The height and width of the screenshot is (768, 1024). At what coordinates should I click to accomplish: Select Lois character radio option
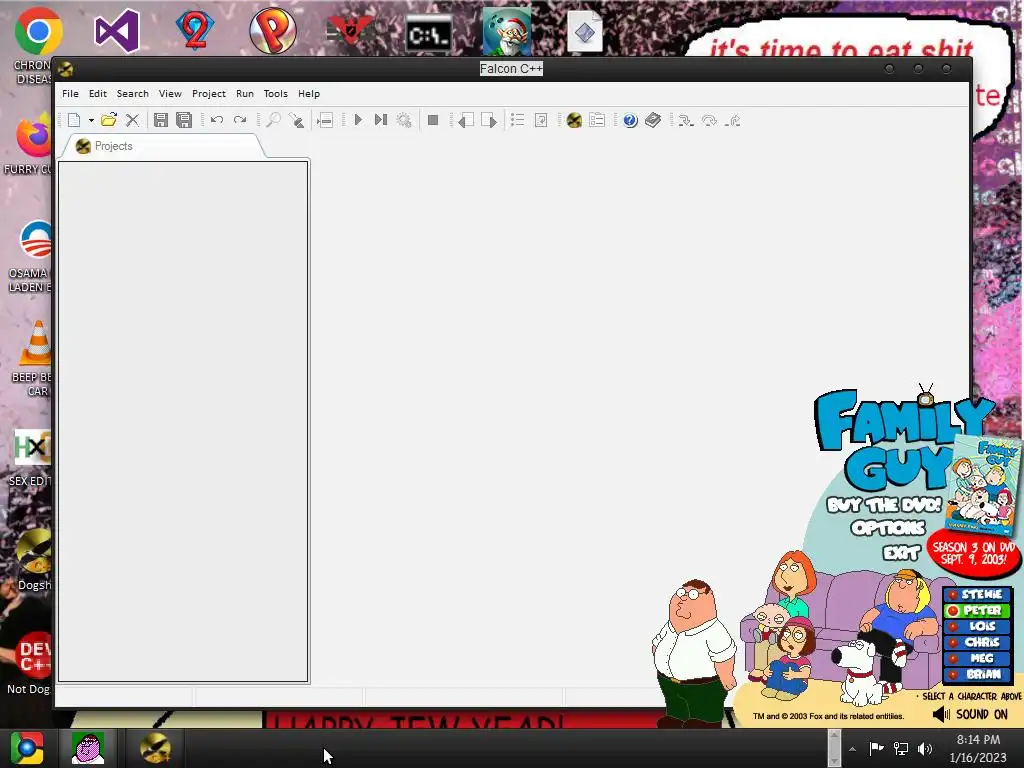click(978, 626)
